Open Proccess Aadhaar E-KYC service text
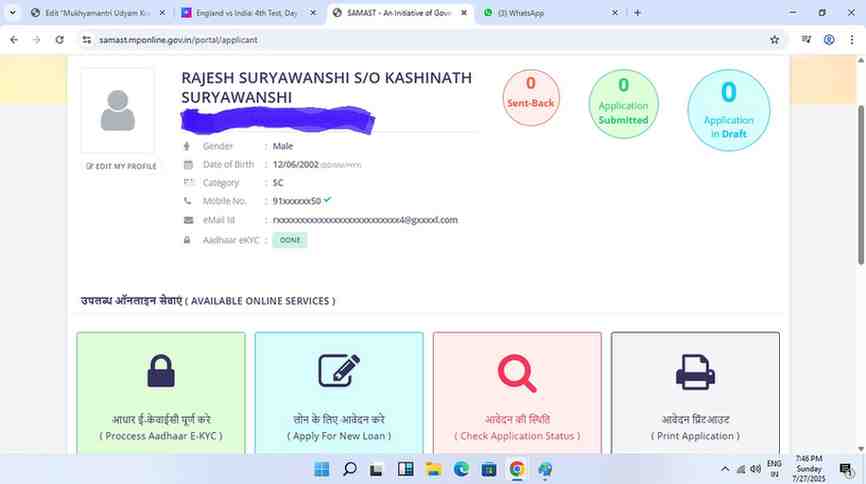 click(x=161, y=436)
